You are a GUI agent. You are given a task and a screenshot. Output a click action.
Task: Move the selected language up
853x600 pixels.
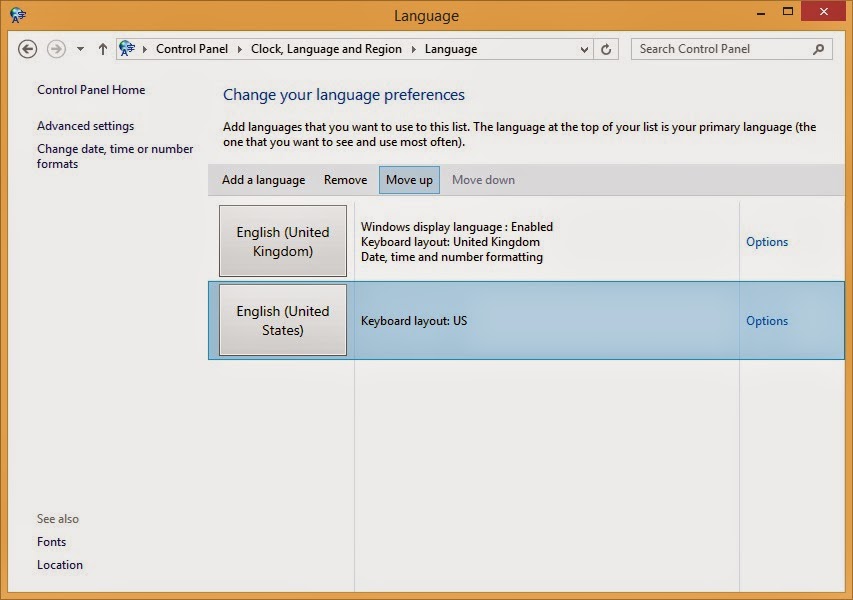(409, 180)
